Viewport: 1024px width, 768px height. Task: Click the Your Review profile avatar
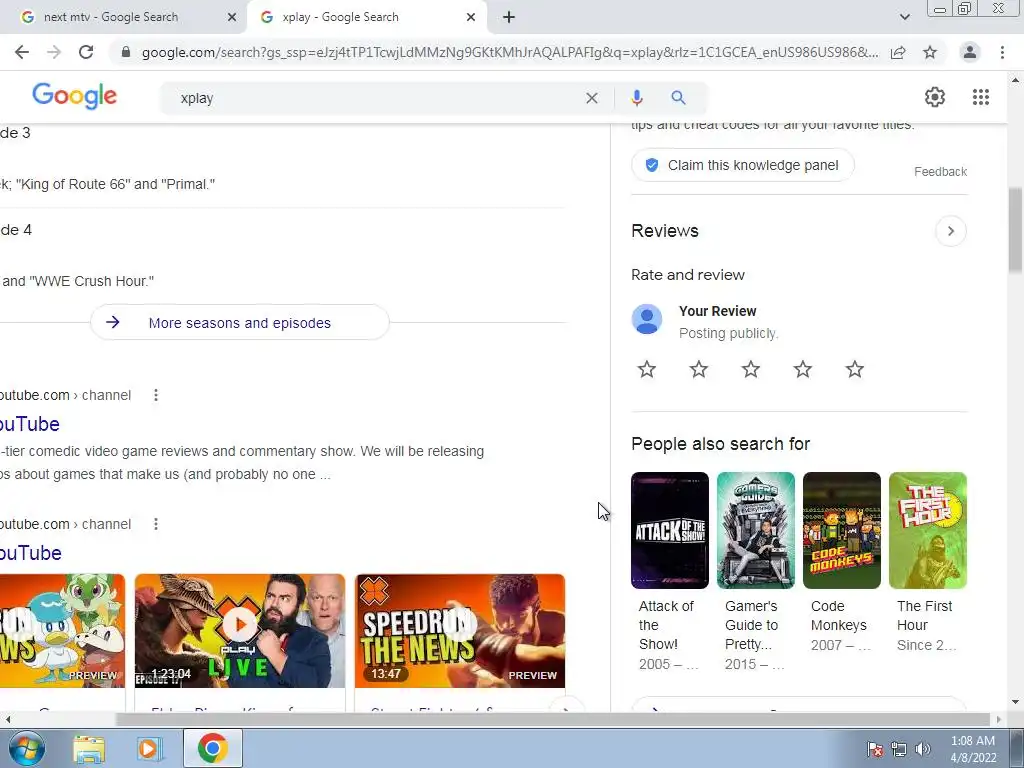[647, 319]
